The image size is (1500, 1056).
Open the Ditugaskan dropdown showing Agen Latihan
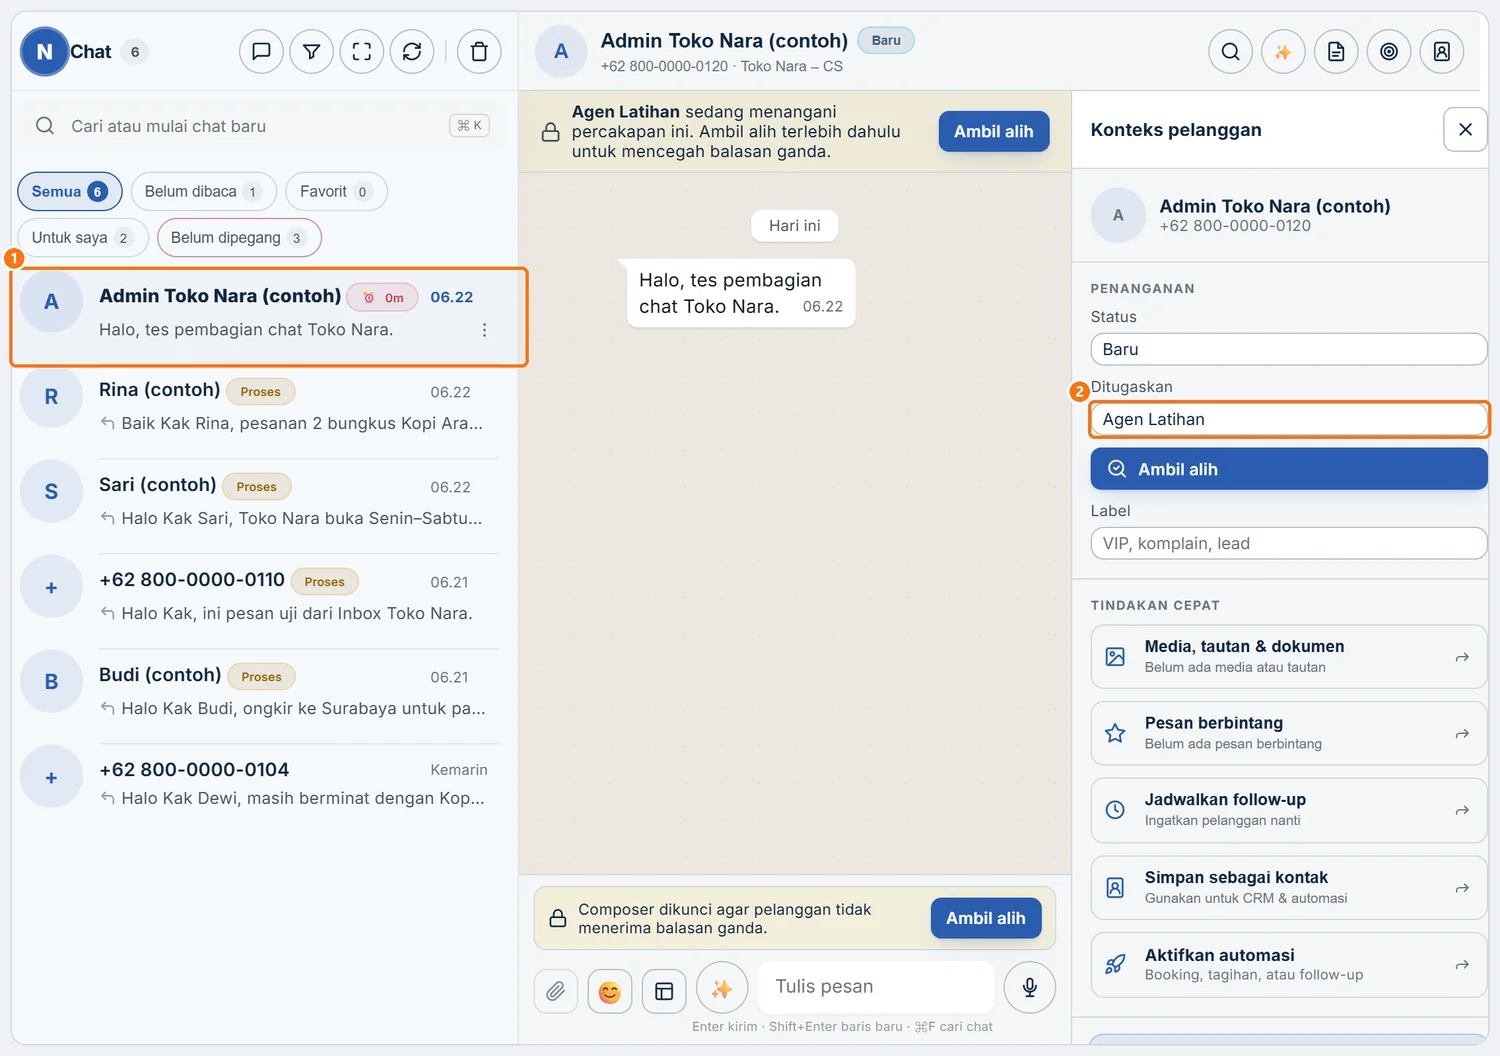tap(1288, 419)
